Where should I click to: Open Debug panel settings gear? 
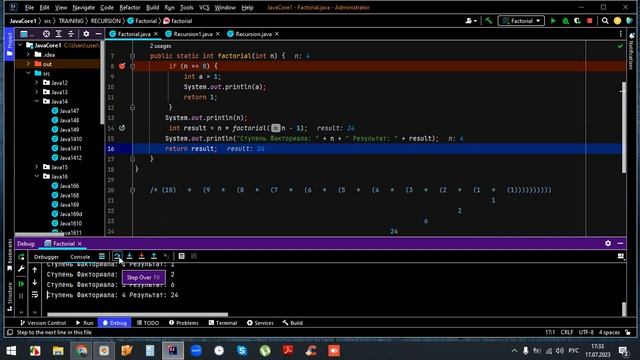click(x=608, y=243)
